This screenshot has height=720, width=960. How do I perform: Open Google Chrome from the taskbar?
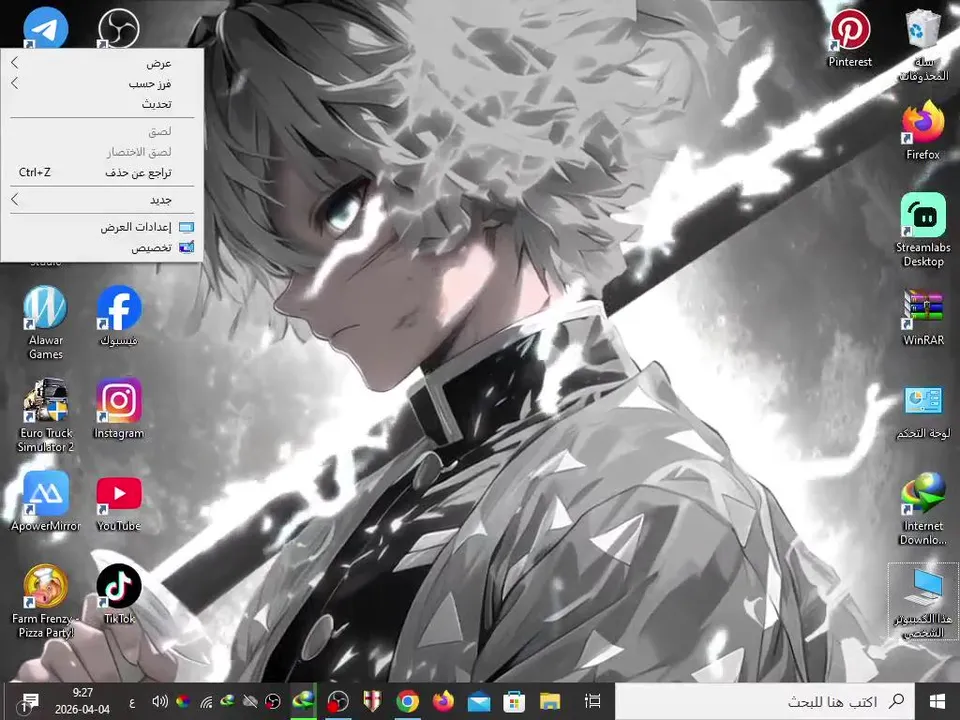408,702
